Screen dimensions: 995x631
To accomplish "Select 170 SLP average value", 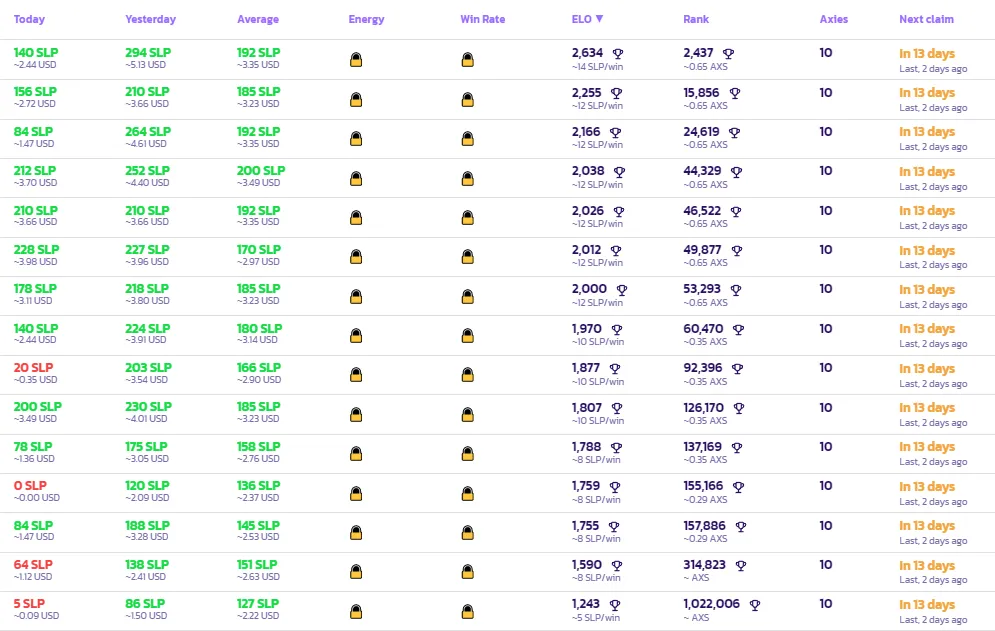I will pos(259,249).
